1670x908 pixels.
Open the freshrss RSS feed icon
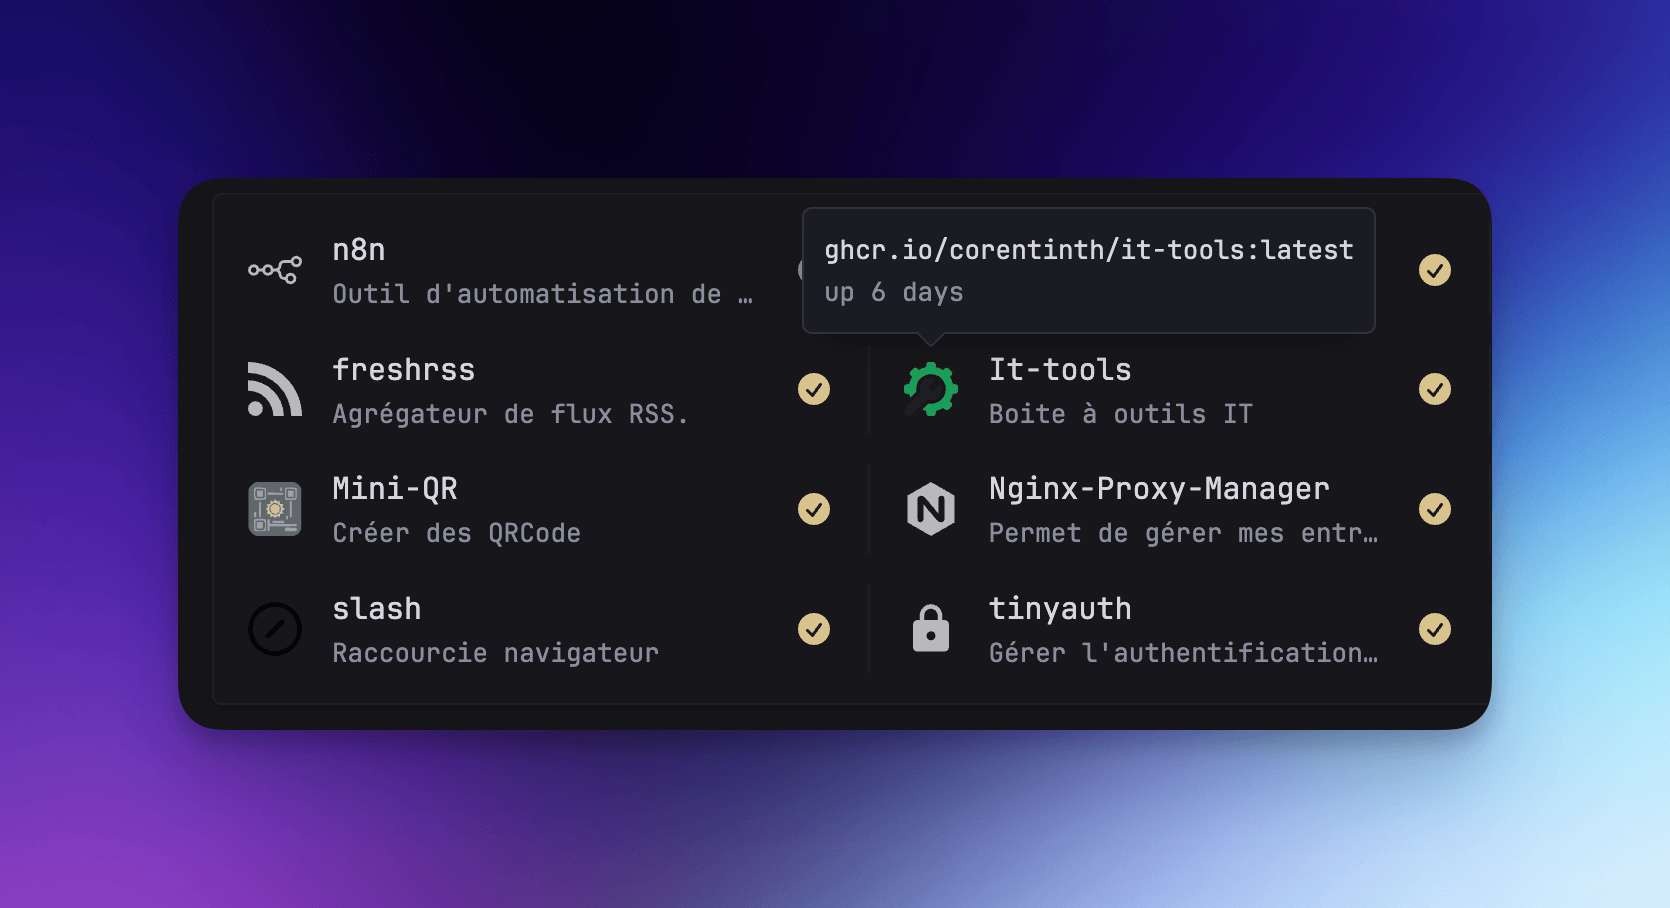coord(274,389)
